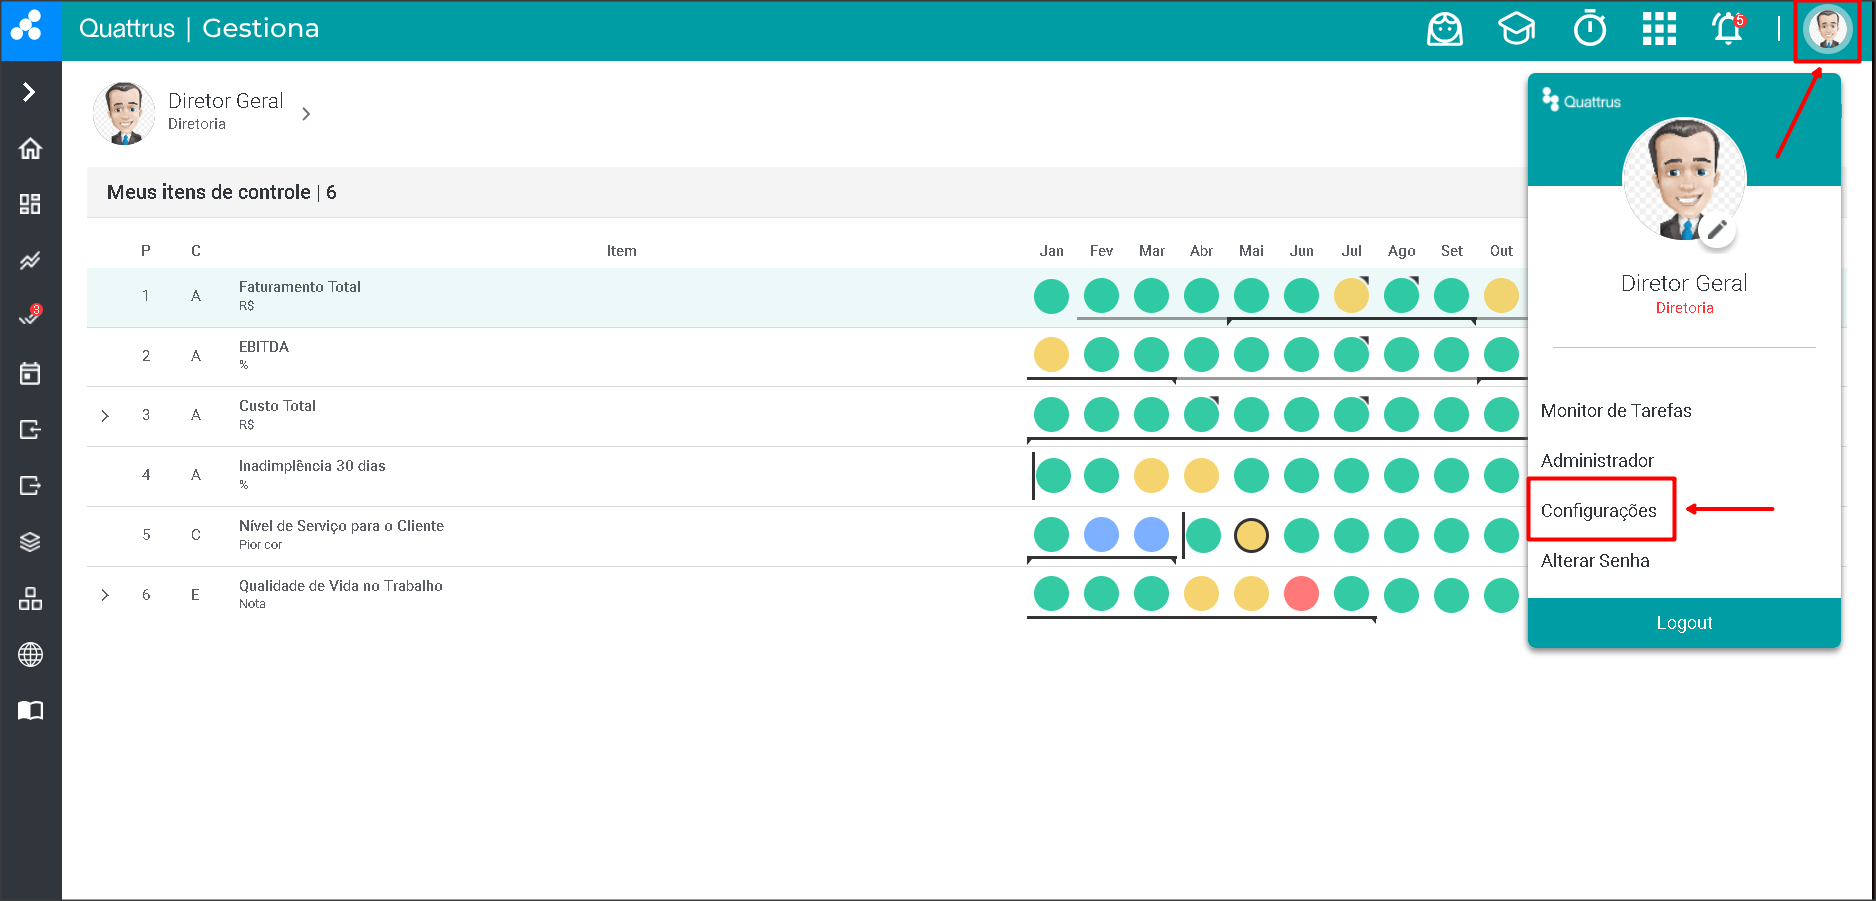Open the calendar icon in left sidebar
Viewport: 1876px width, 901px height.
30,374
